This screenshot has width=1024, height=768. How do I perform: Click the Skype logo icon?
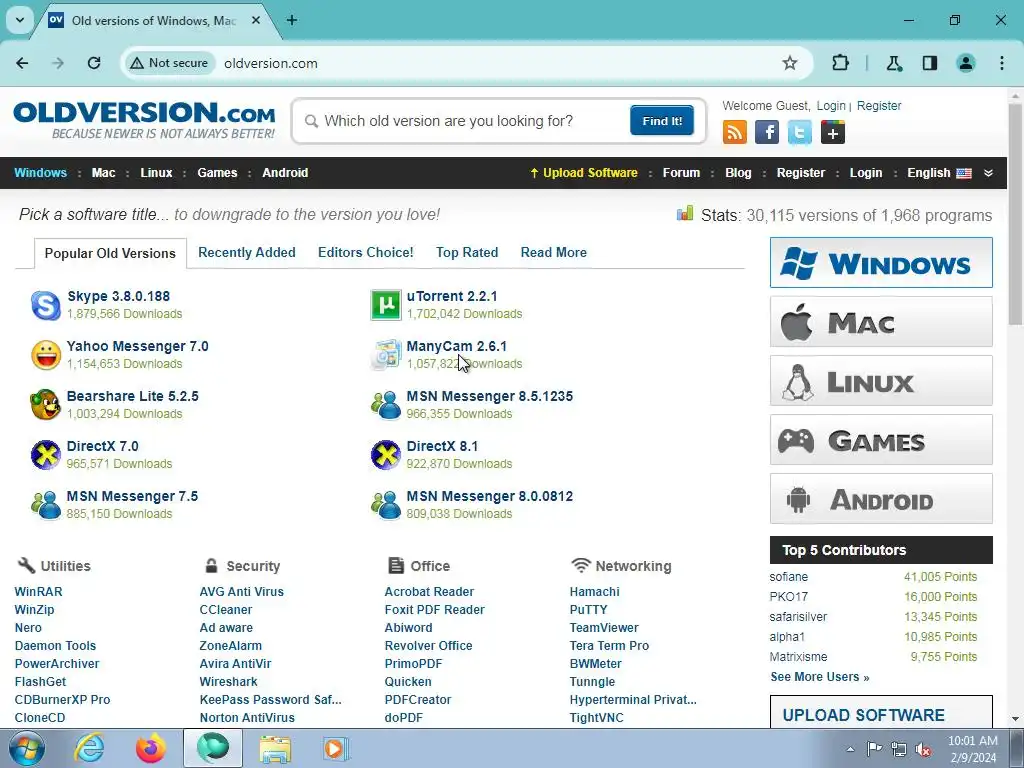pos(46,305)
